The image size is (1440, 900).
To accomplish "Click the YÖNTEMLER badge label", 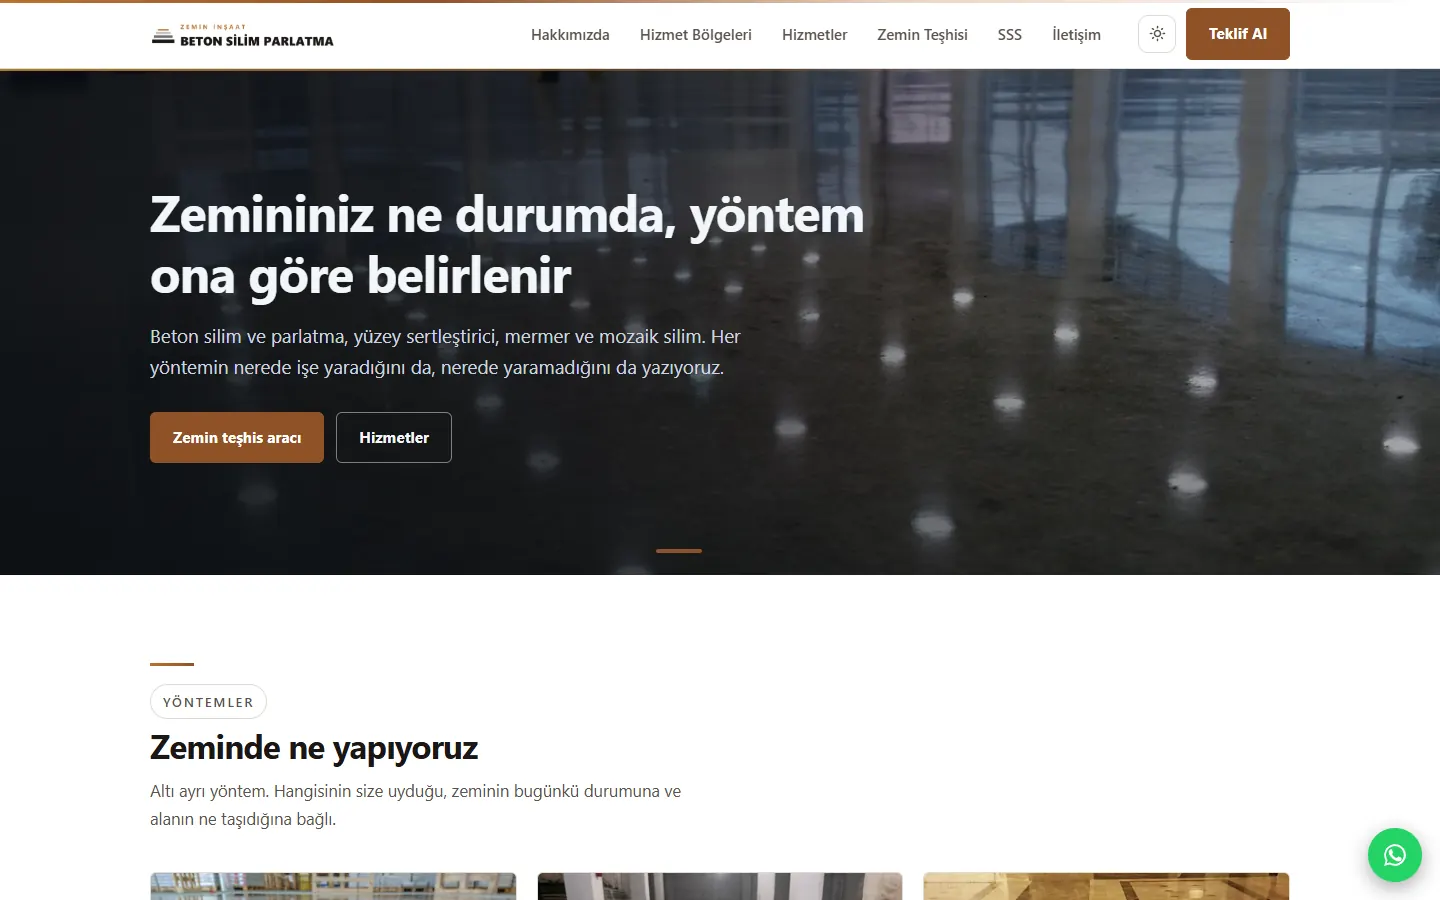I will pos(208,702).
